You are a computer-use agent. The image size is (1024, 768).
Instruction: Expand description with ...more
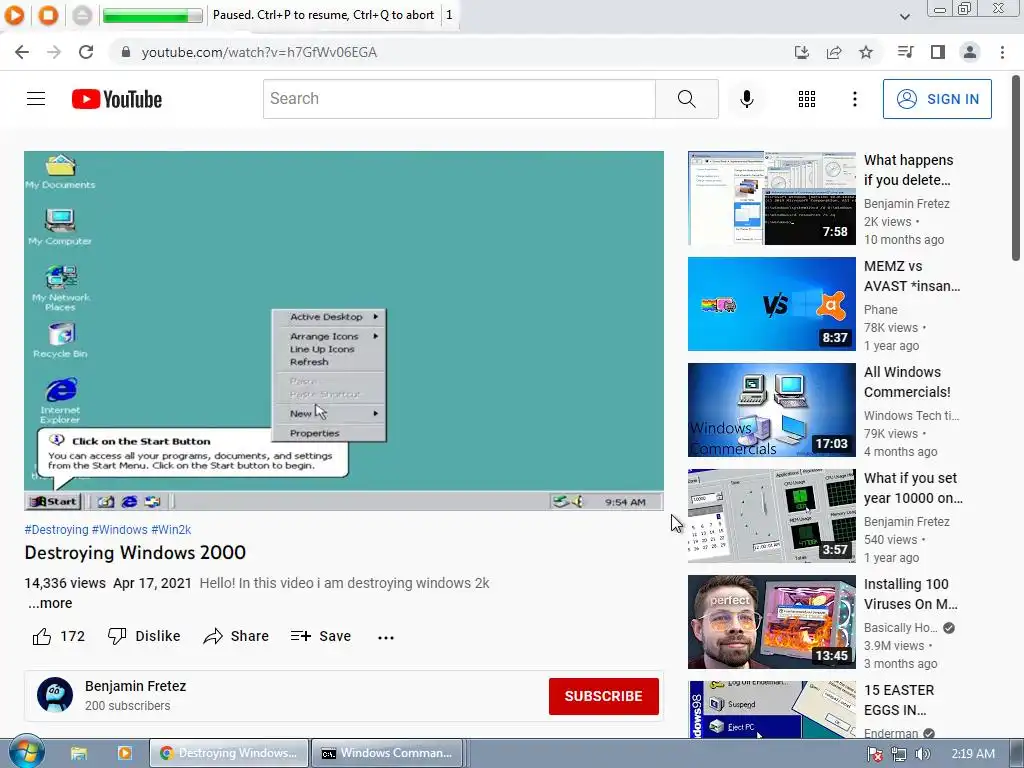[50, 603]
